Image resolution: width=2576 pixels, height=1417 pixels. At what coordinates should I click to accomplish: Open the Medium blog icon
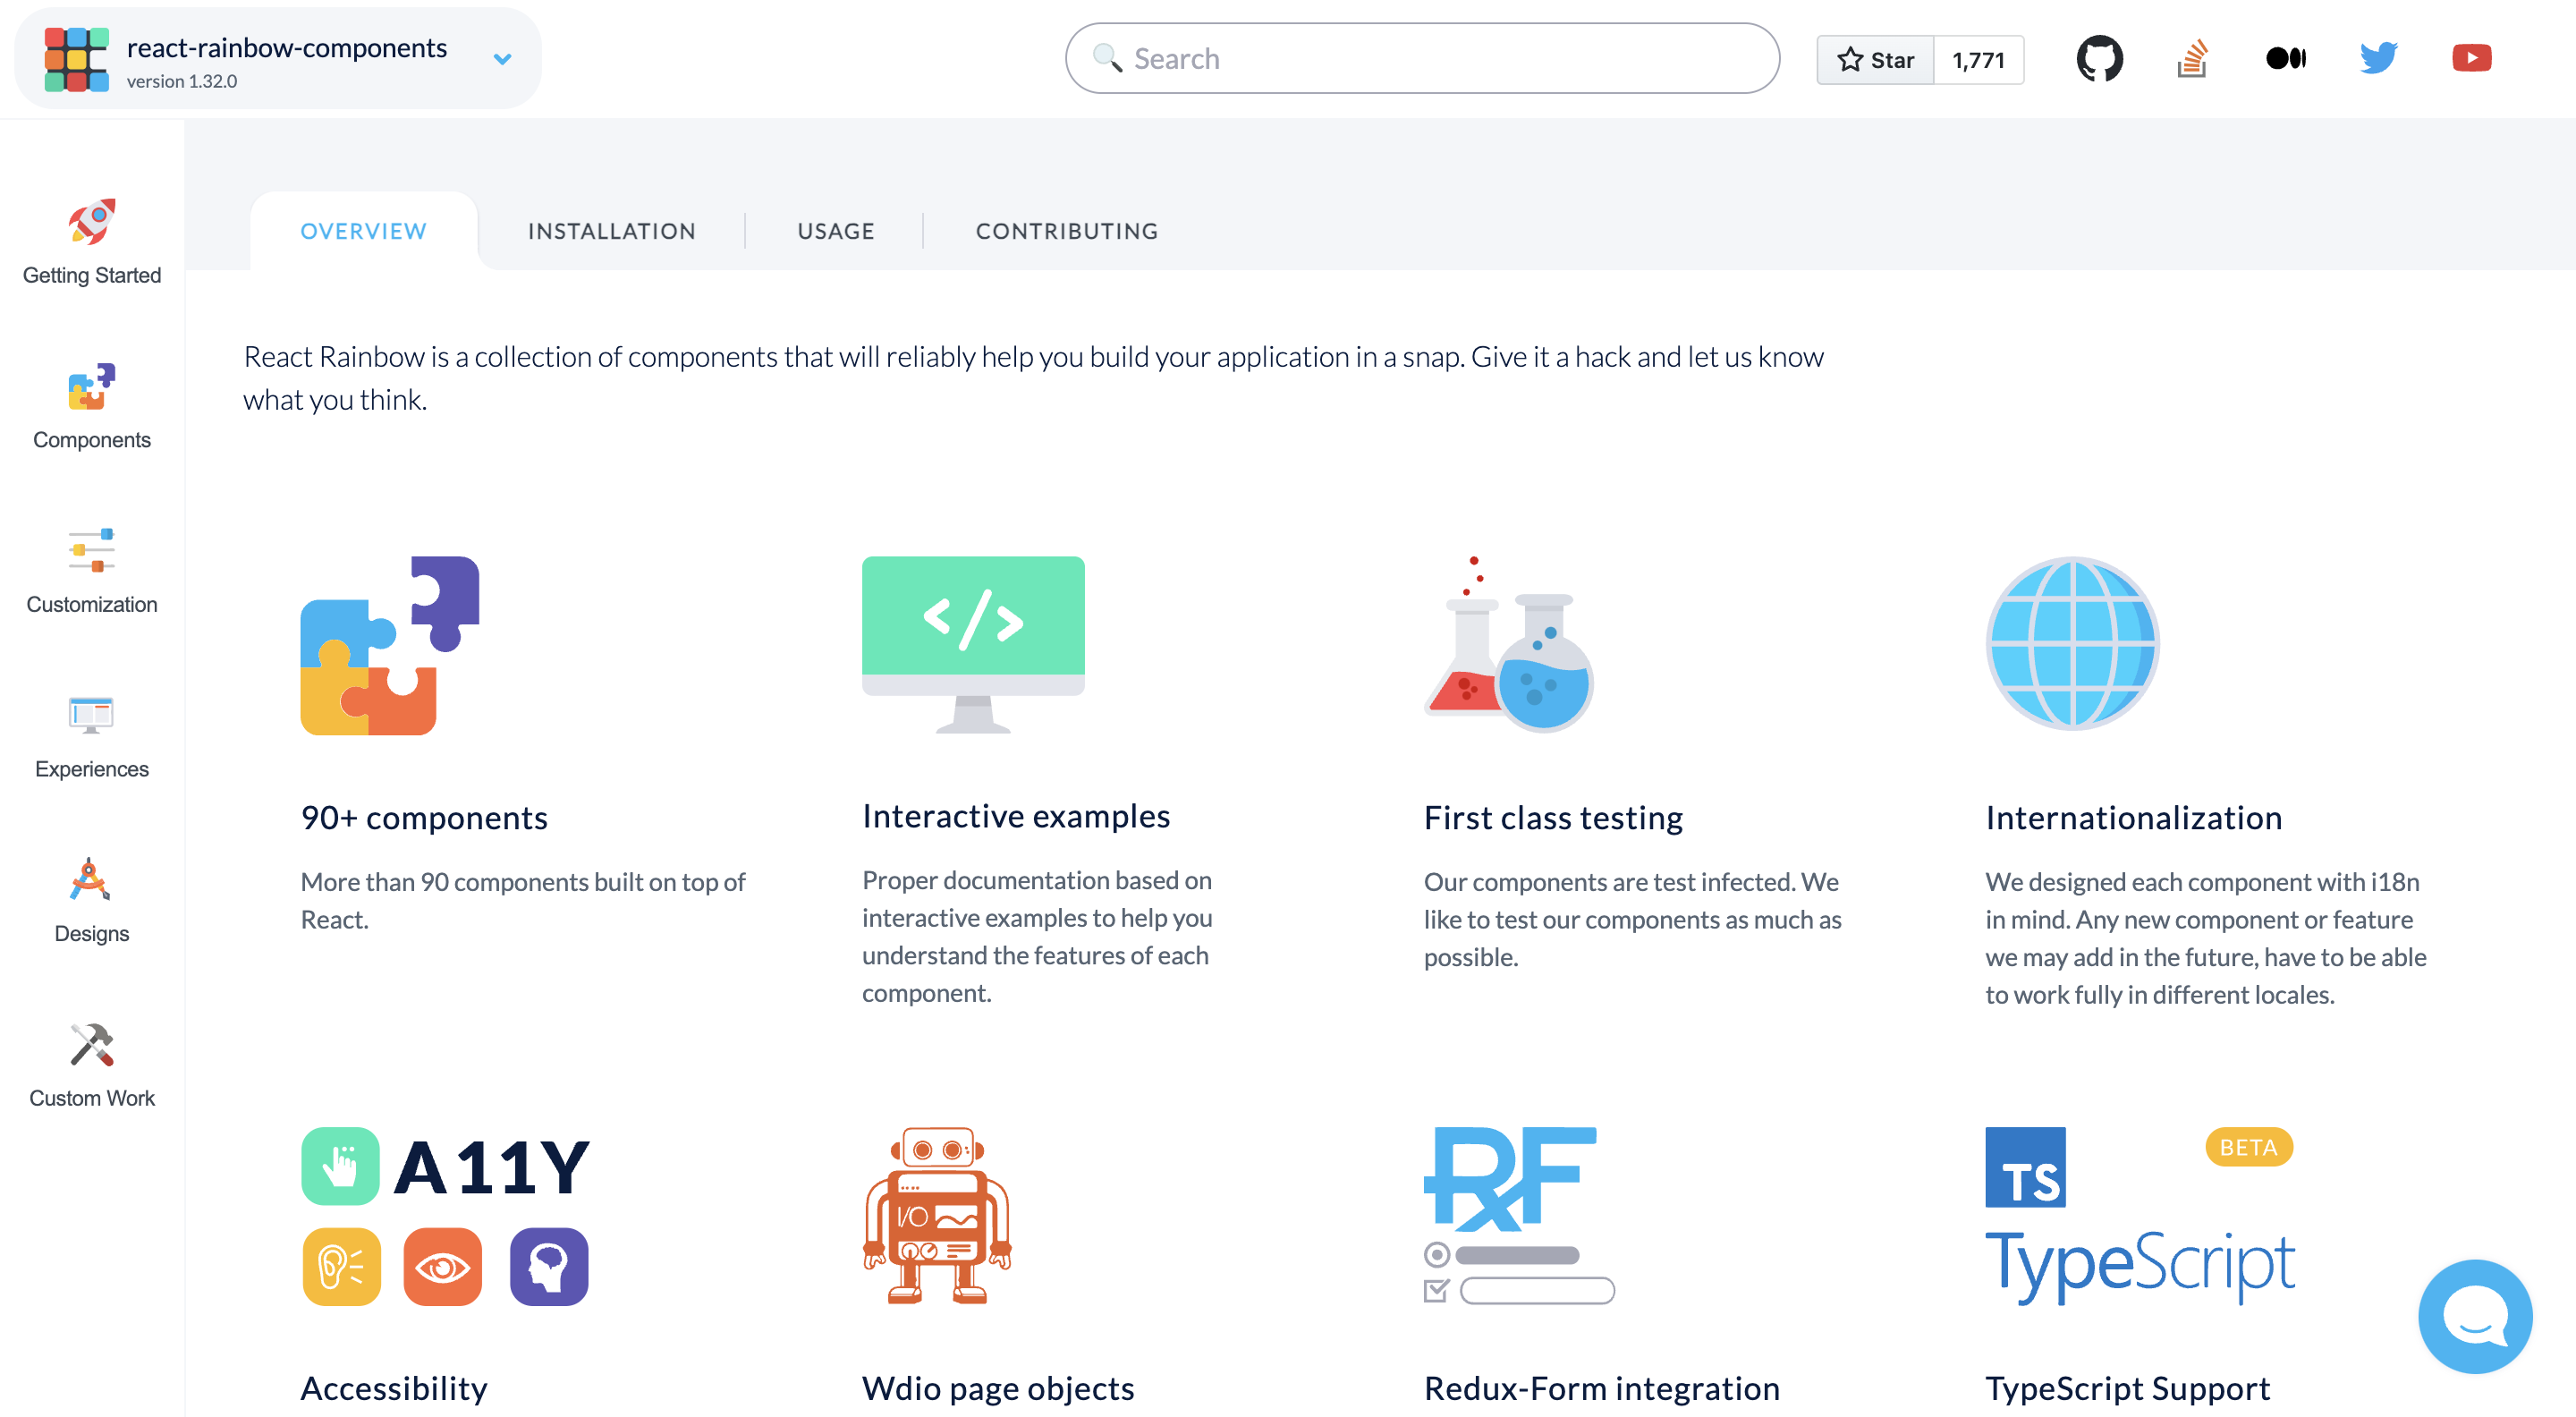(x=2285, y=59)
